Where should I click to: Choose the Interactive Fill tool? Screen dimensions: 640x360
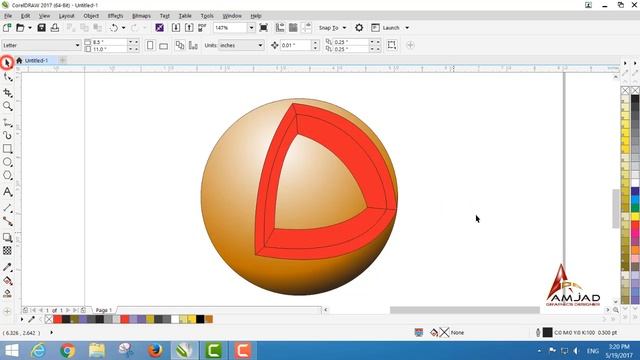(x=7, y=280)
